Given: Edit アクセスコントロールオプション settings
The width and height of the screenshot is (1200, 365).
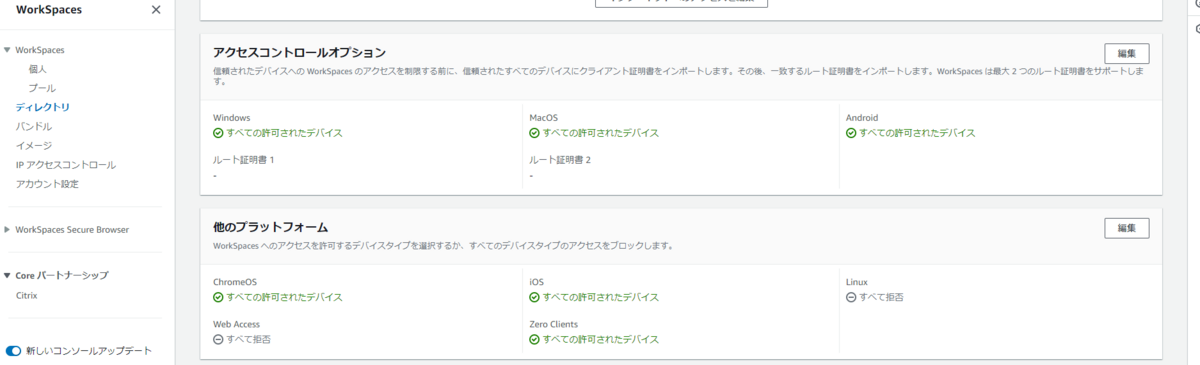Looking at the screenshot, I should point(1126,54).
